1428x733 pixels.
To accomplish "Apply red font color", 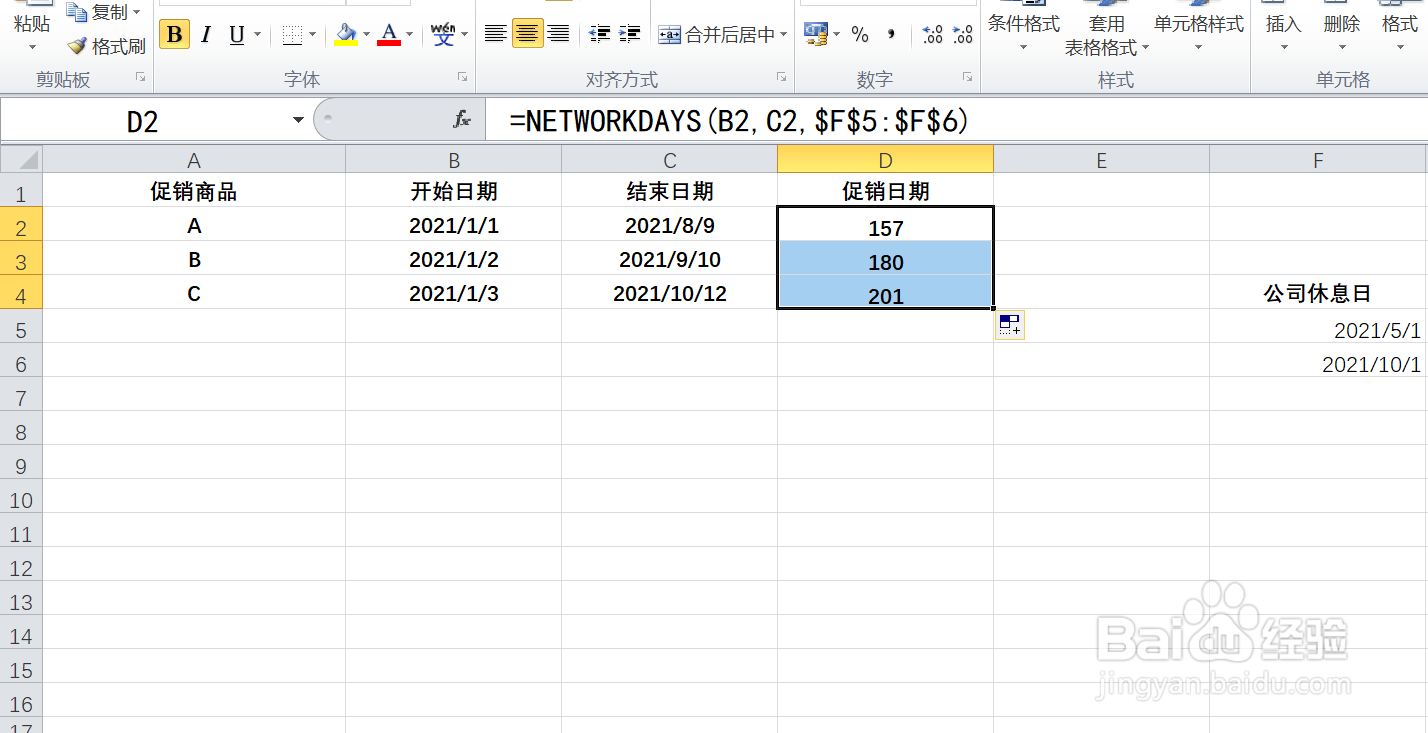I will [389, 35].
